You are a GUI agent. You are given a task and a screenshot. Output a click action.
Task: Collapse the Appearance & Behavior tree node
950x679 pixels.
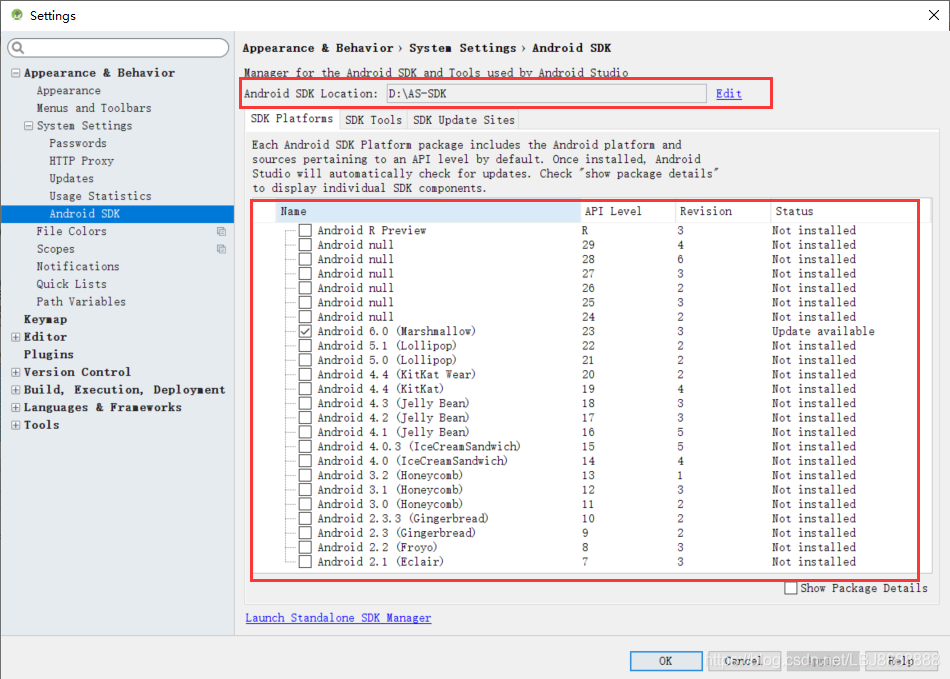pyautogui.click(x=16, y=73)
